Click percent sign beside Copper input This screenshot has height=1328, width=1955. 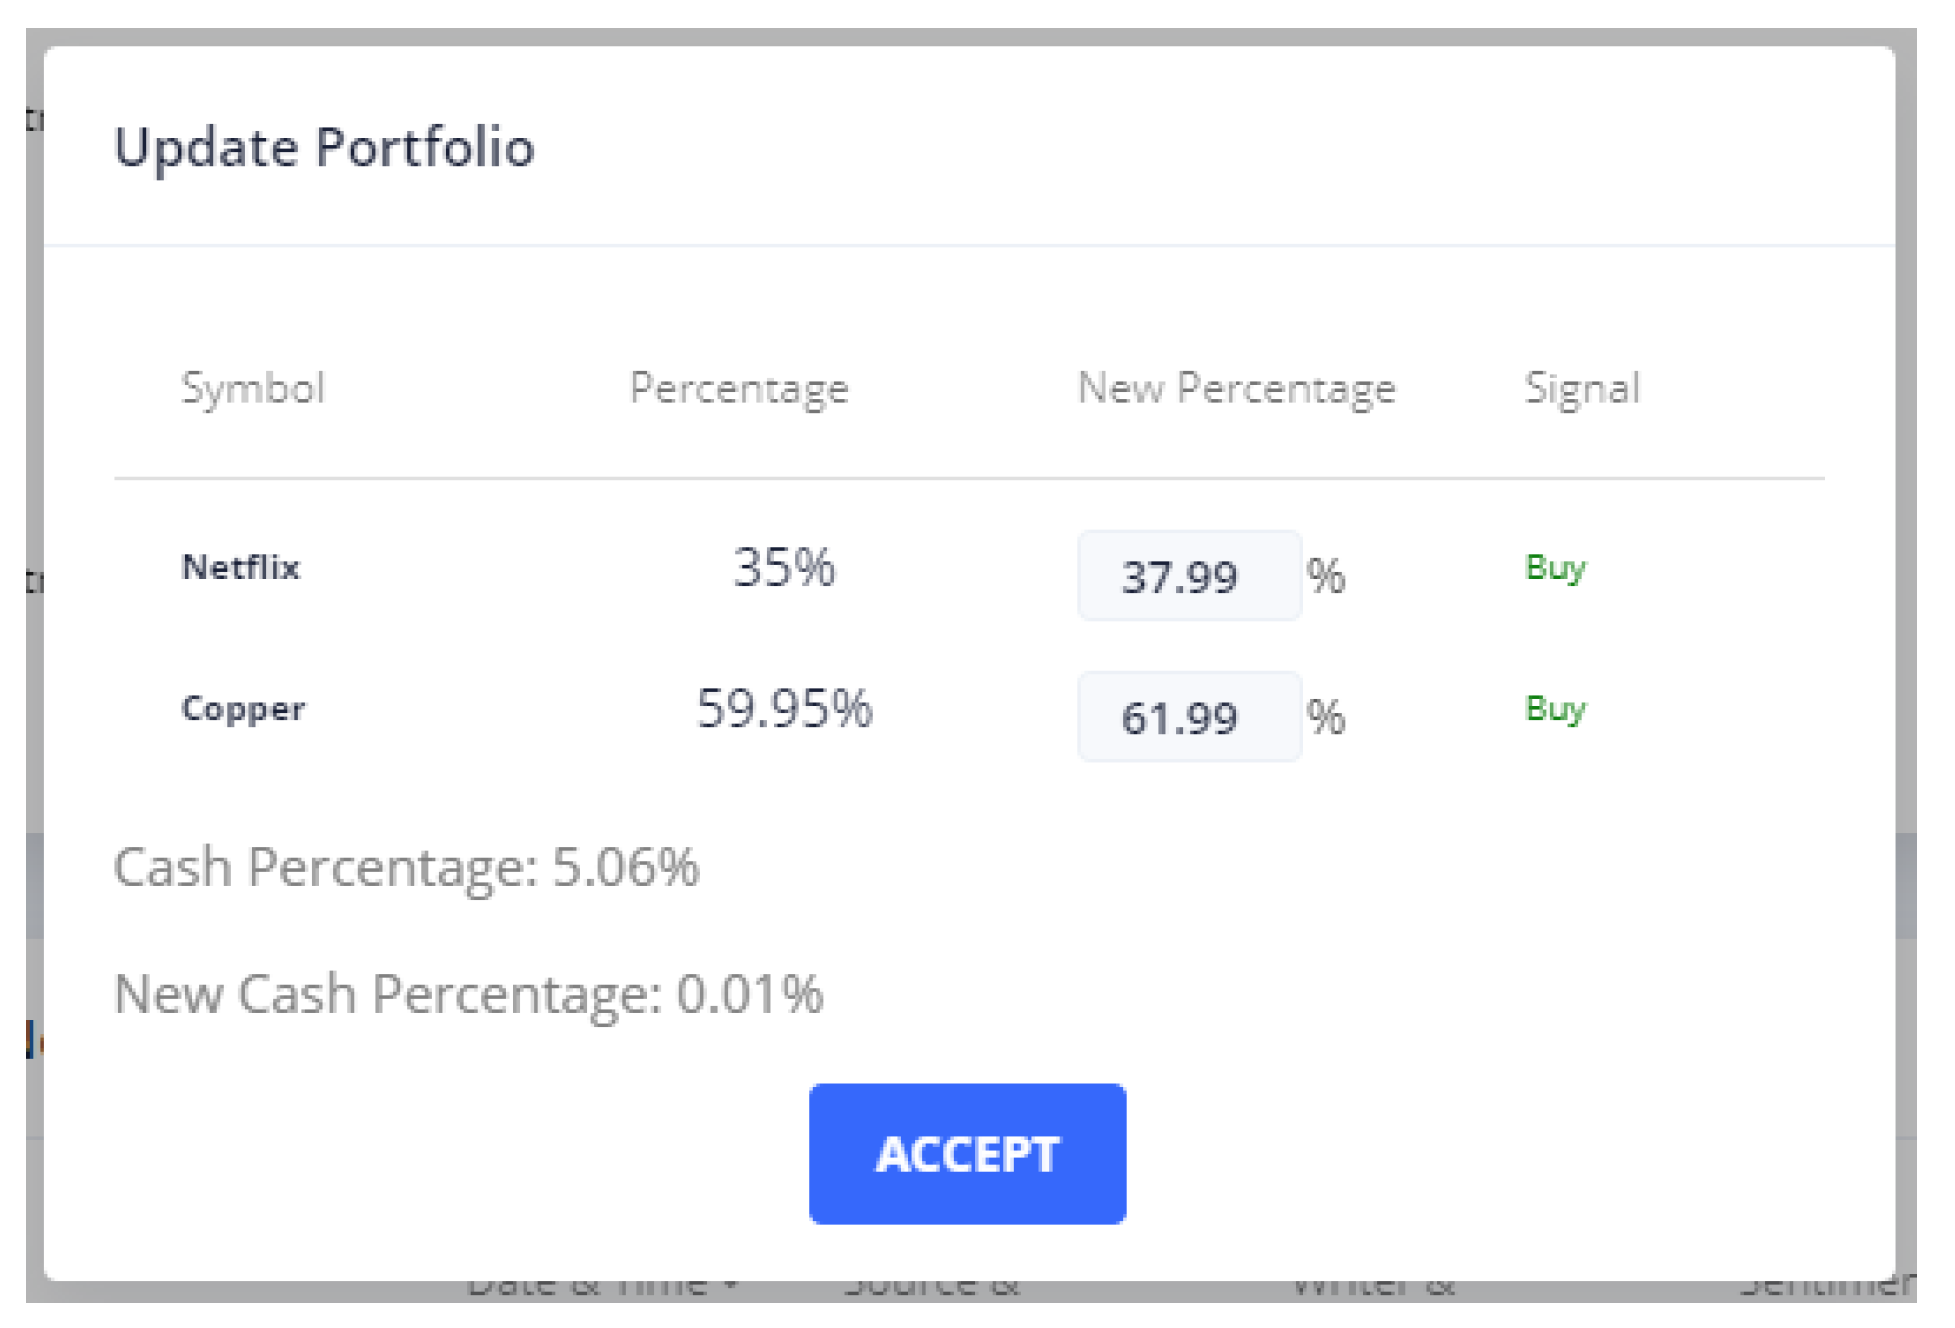click(x=1326, y=717)
